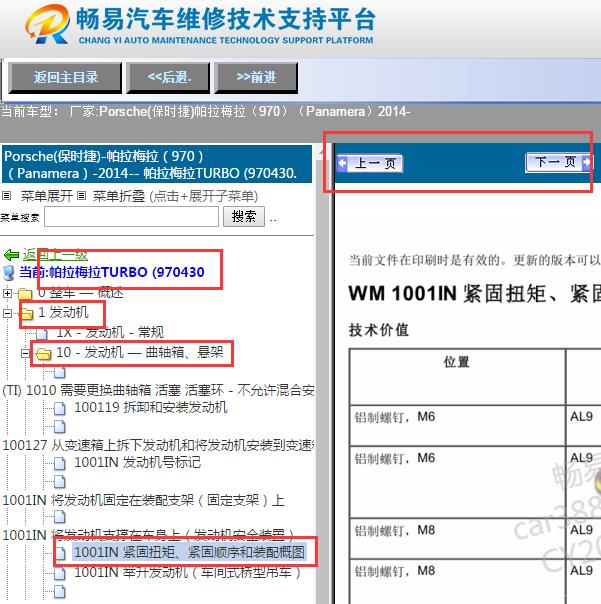The height and width of the screenshot is (604, 601).
Task: Click the Porsche Panamera TURBO panel header
Action: (157, 164)
